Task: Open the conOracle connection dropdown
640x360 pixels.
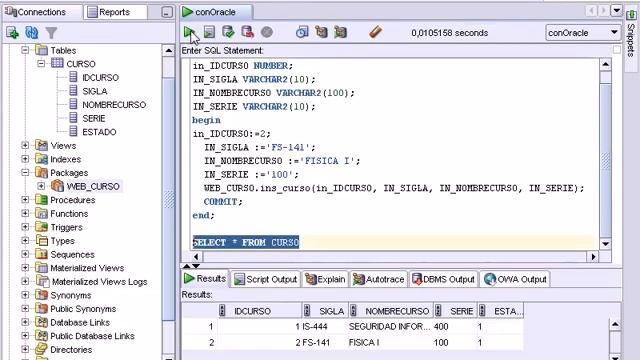Action: pyautogui.click(x=614, y=32)
